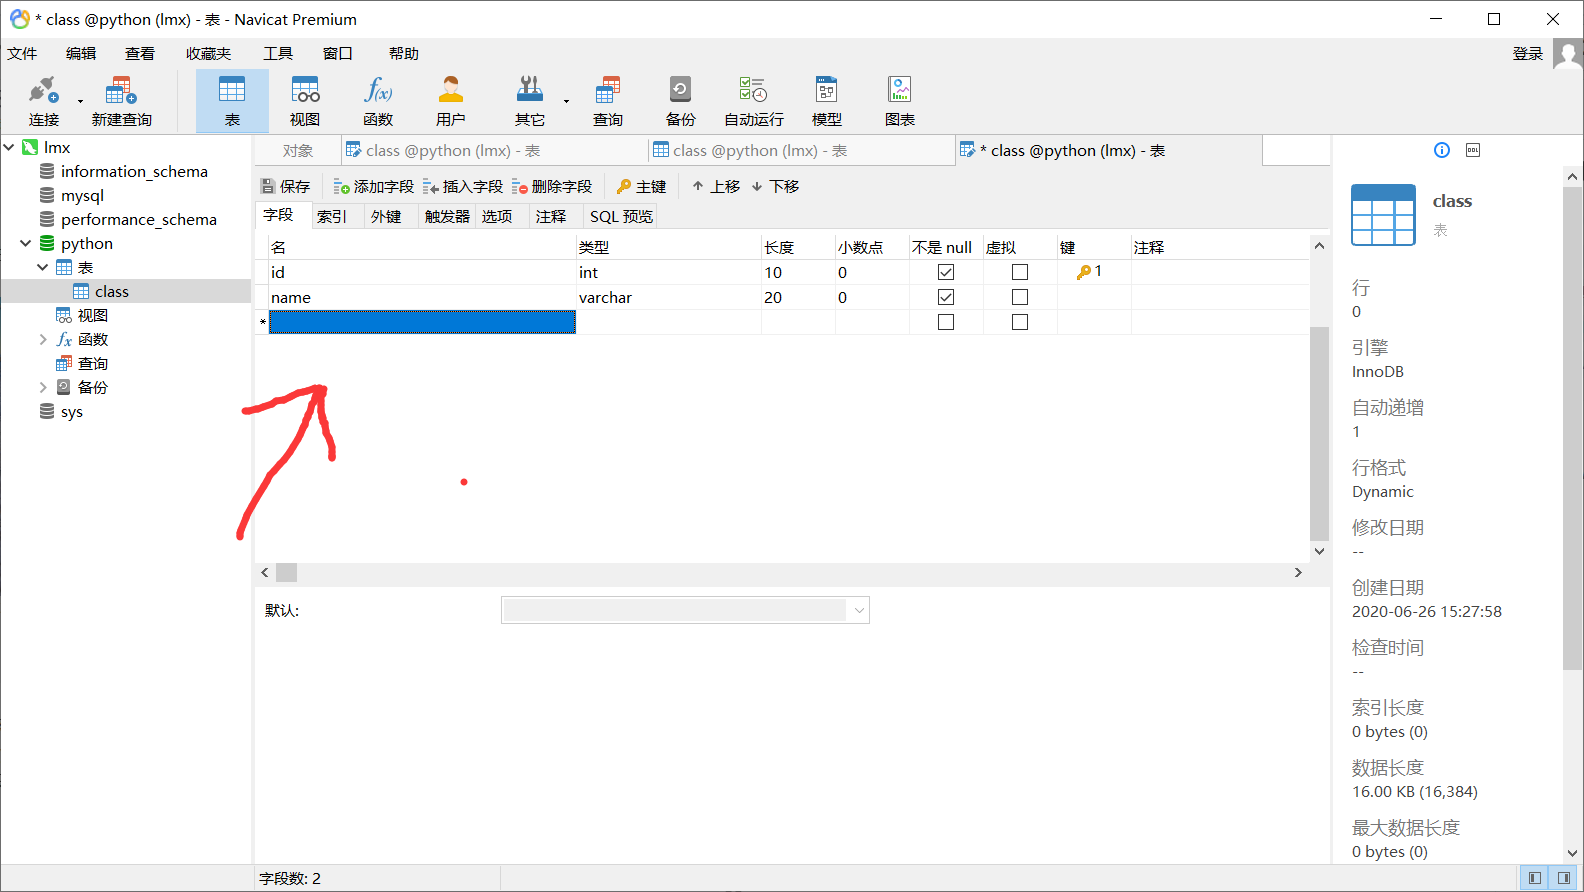The width and height of the screenshot is (1584, 892).
Task: Open the Connection button dropdown arrow
Action: click(81, 101)
